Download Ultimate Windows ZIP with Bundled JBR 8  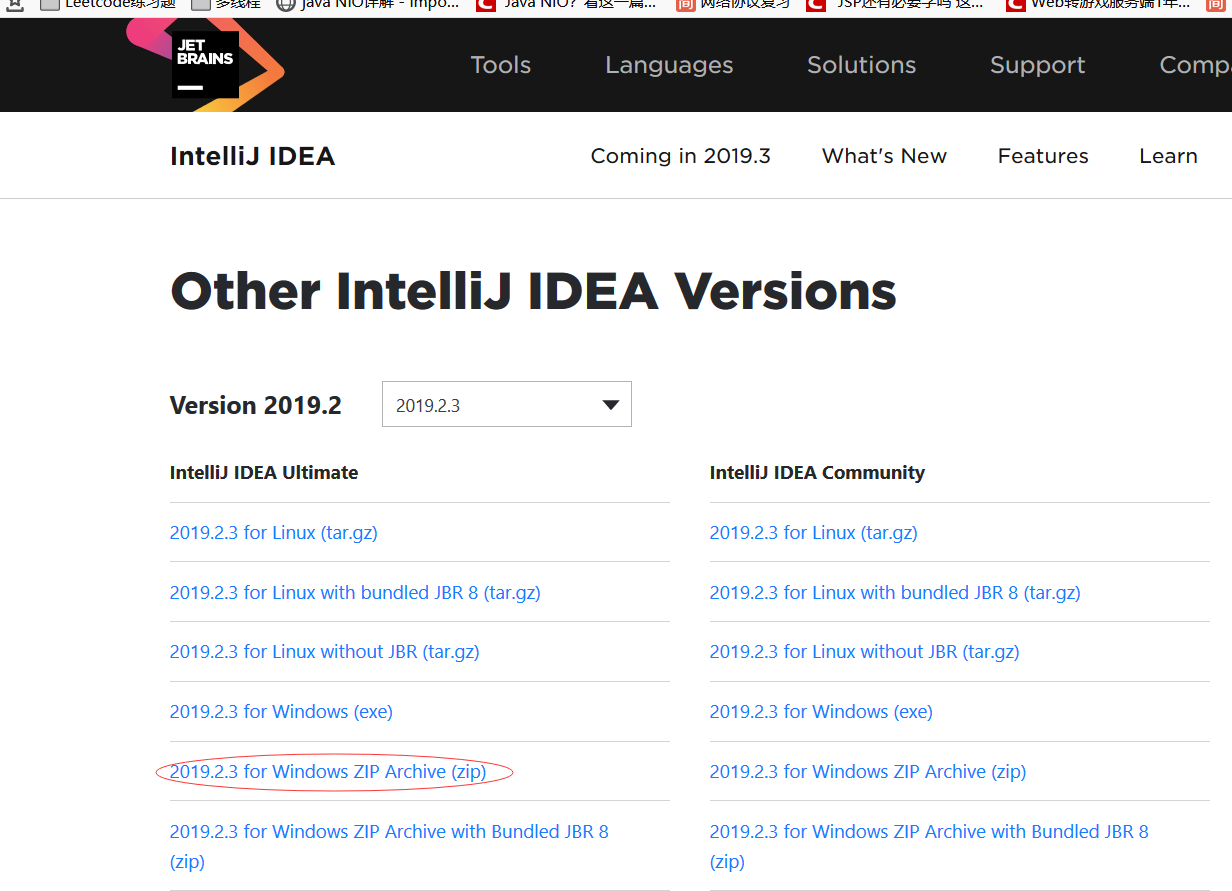389,846
